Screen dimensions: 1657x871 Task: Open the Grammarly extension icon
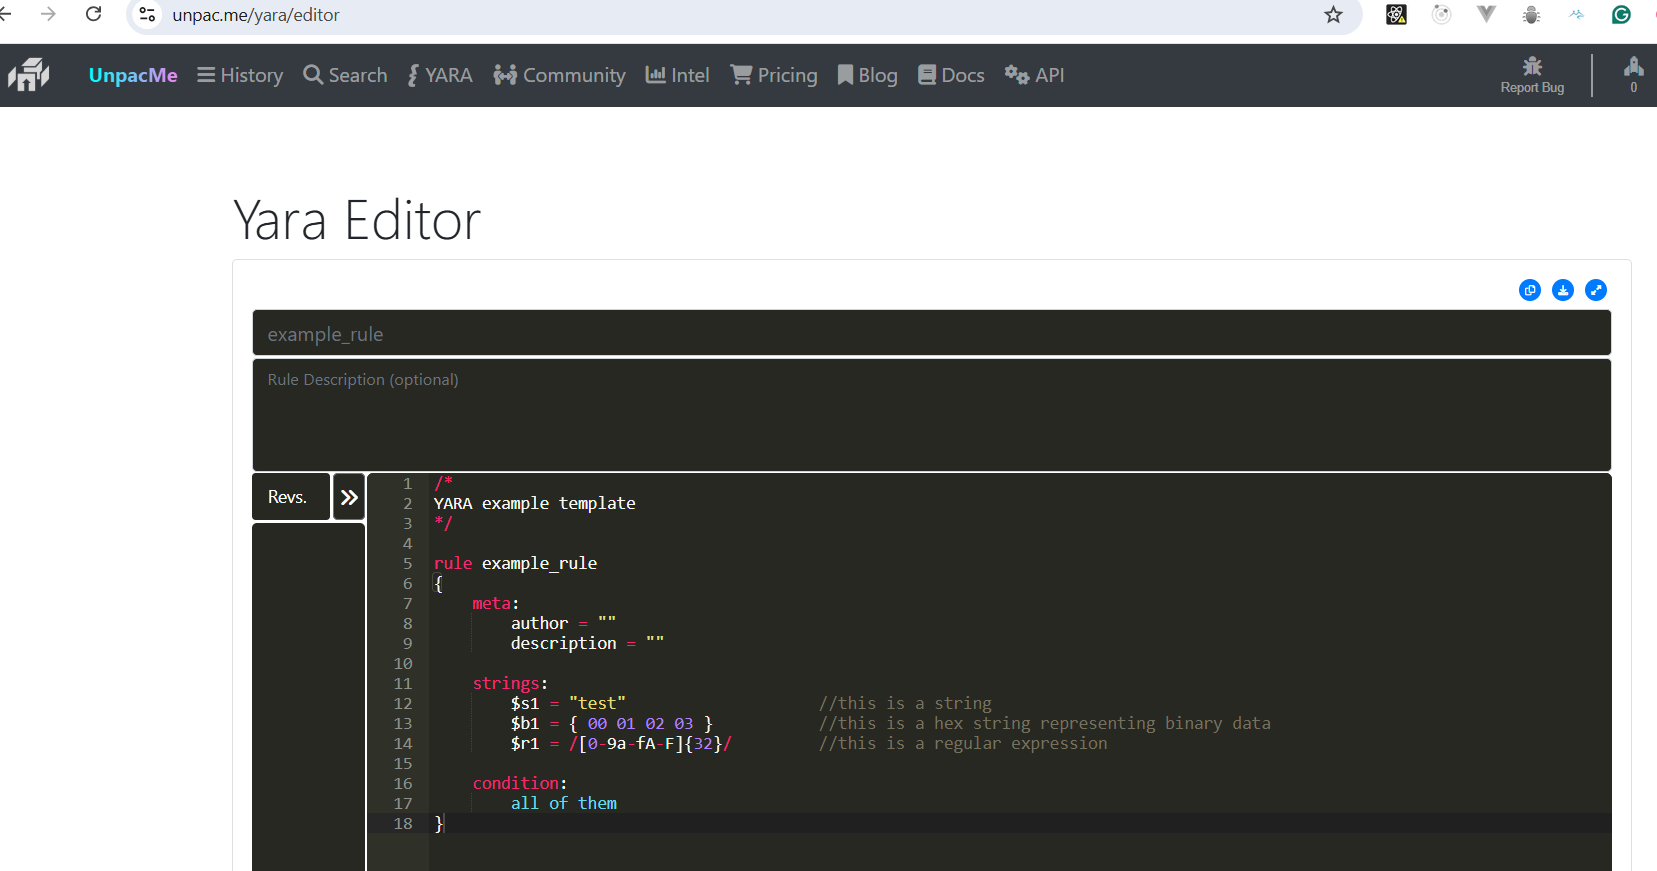click(1621, 14)
